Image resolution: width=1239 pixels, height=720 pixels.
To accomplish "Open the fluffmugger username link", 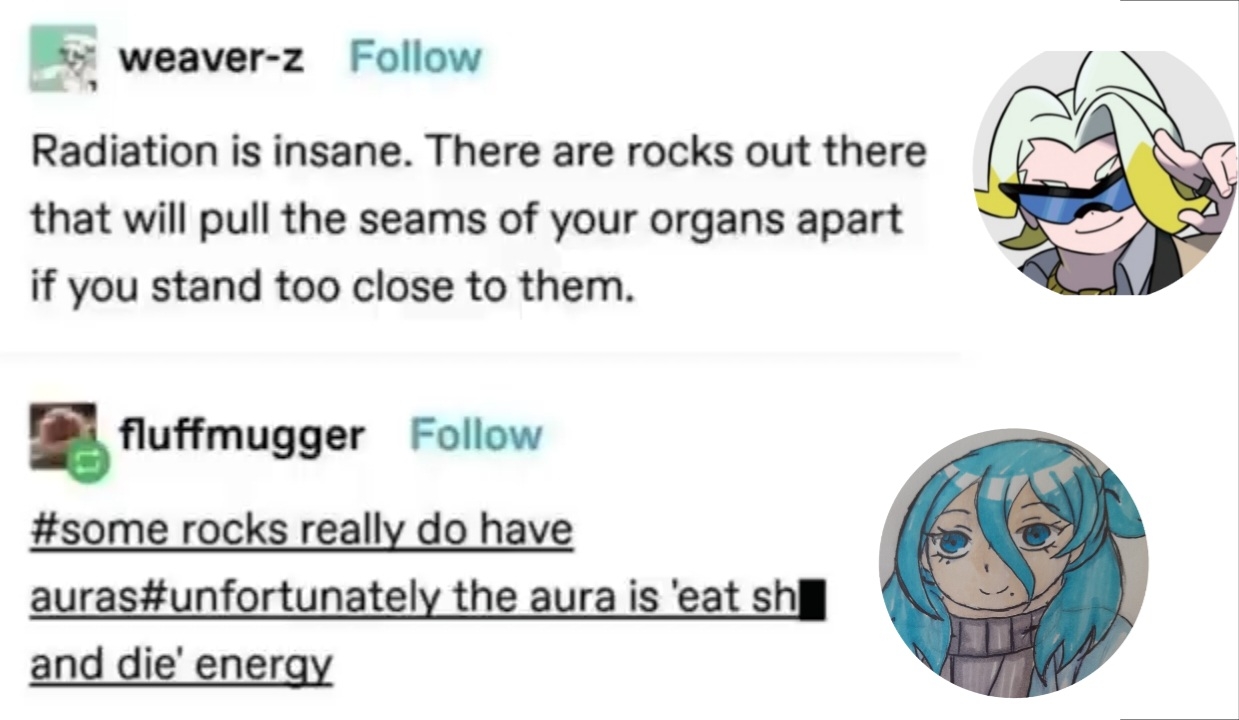I will [x=241, y=435].
